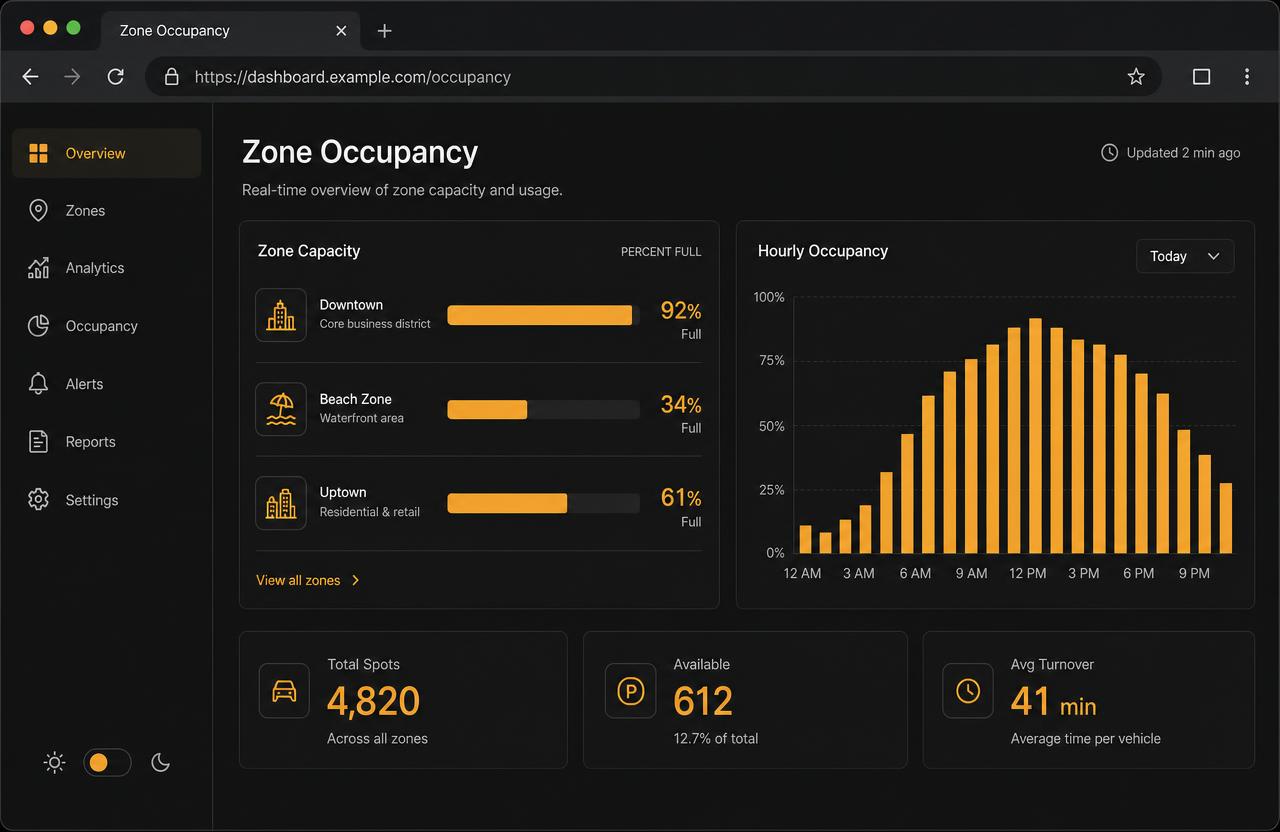Screen dimensions: 1280x832
Task: Select the Zone Occupancy browser tab
Action: click(x=230, y=31)
